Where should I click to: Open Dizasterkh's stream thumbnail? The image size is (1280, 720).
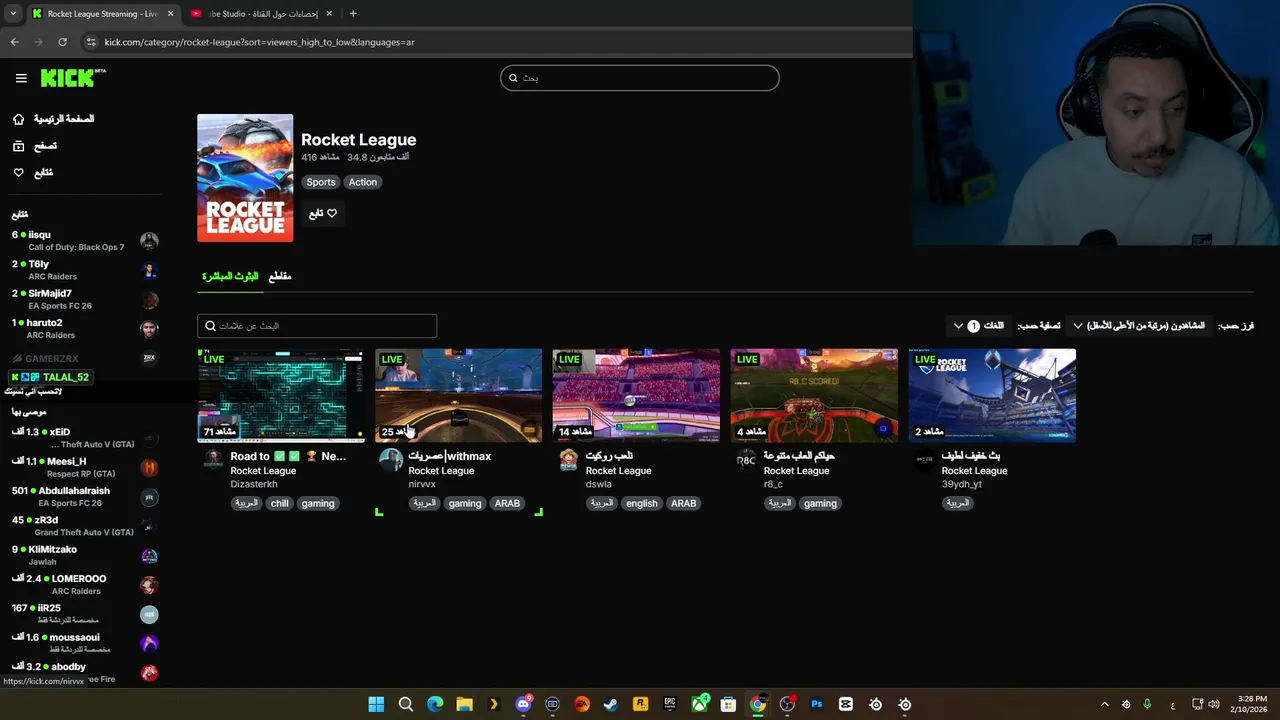pyautogui.click(x=281, y=395)
